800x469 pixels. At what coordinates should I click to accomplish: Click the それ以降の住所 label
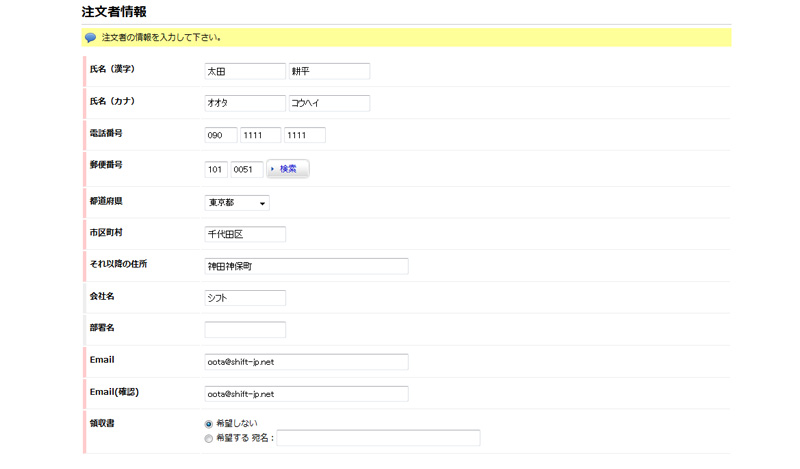(x=118, y=264)
